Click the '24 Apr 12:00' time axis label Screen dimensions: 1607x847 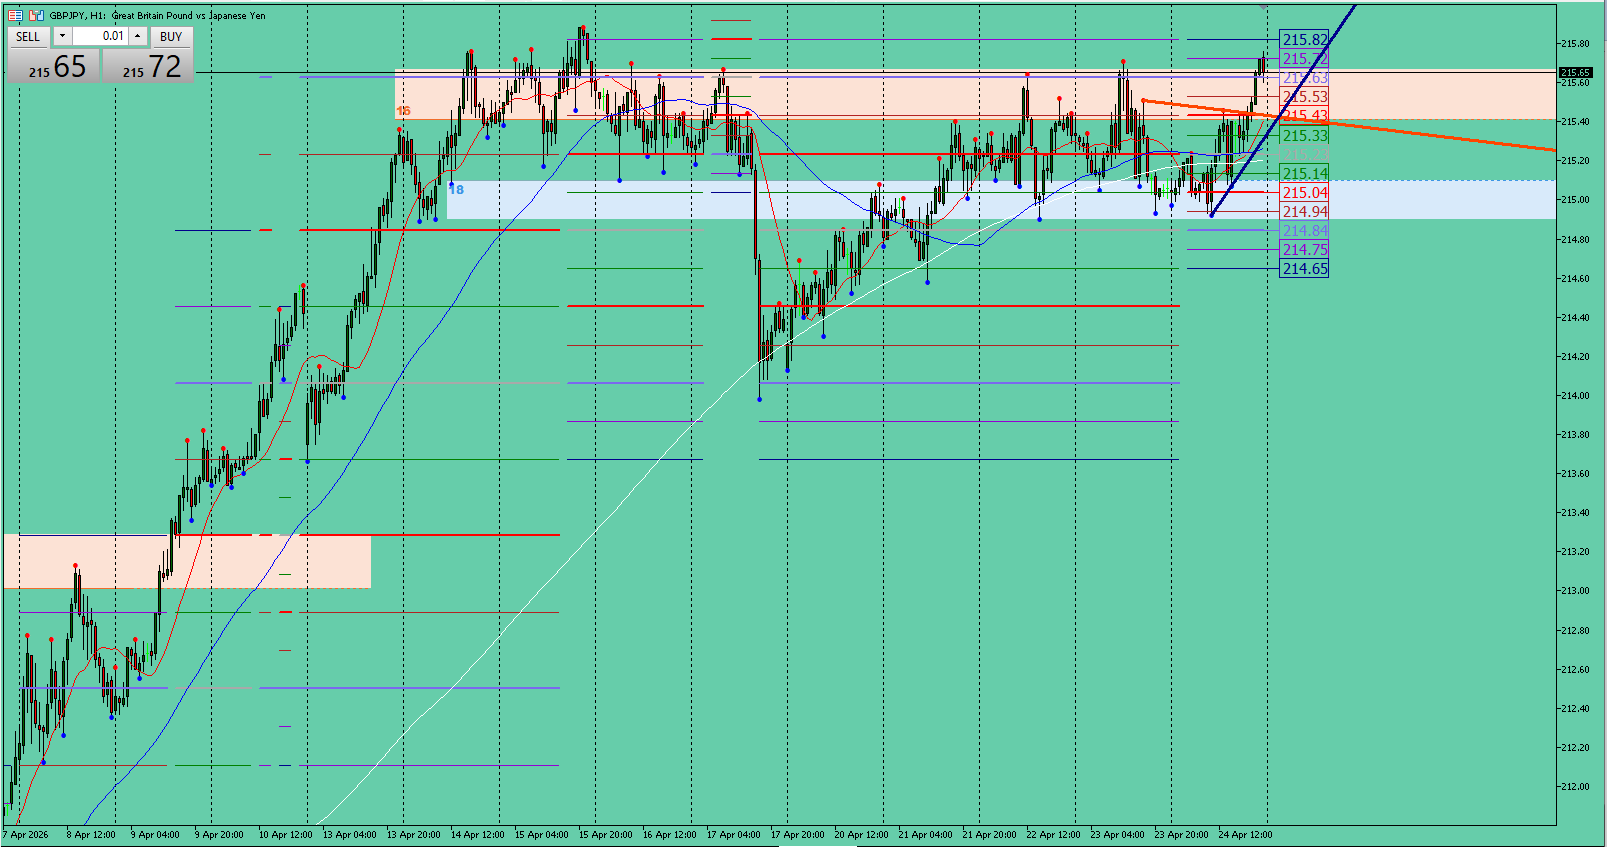[1245, 835]
